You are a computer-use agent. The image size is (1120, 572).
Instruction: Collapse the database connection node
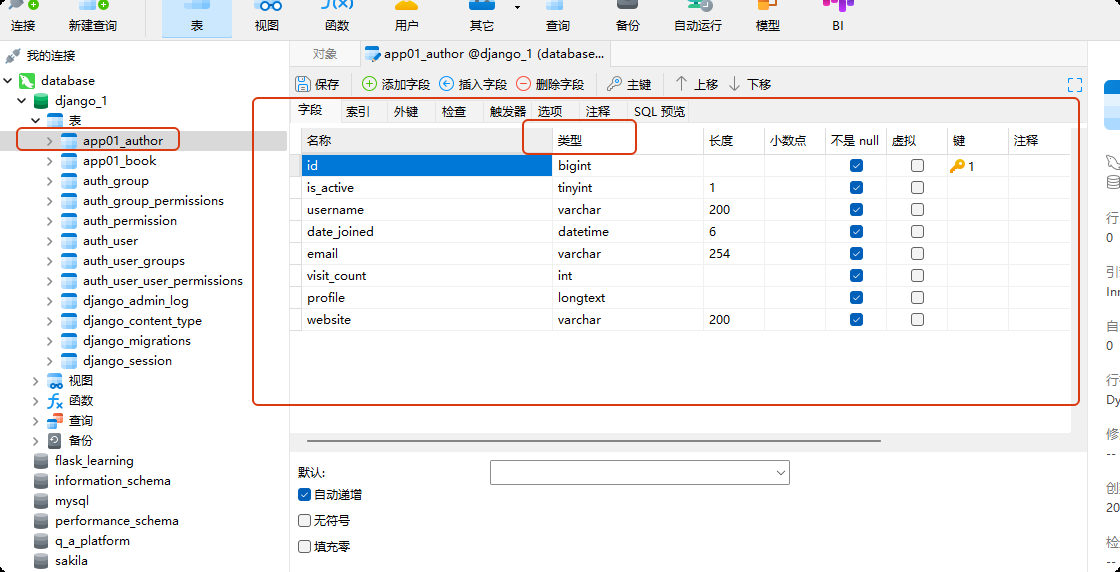point(8,81)
